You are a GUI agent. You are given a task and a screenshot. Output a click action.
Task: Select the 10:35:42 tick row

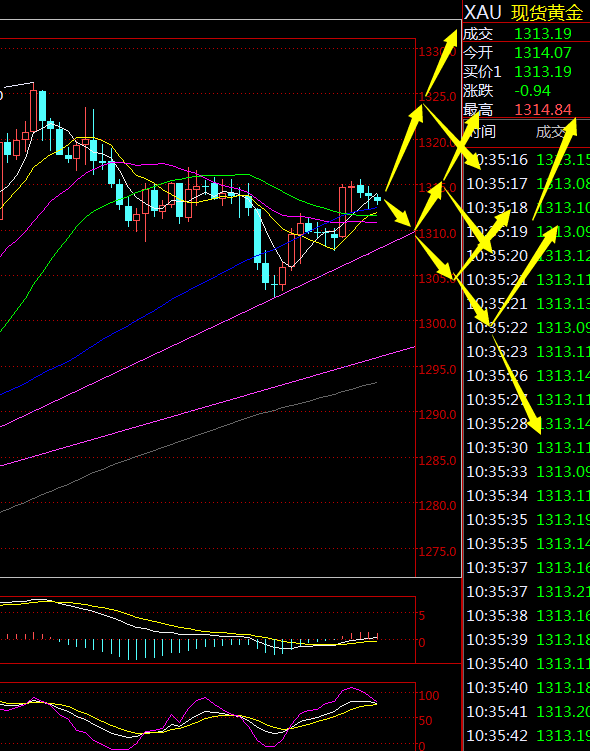pos(528,735)
